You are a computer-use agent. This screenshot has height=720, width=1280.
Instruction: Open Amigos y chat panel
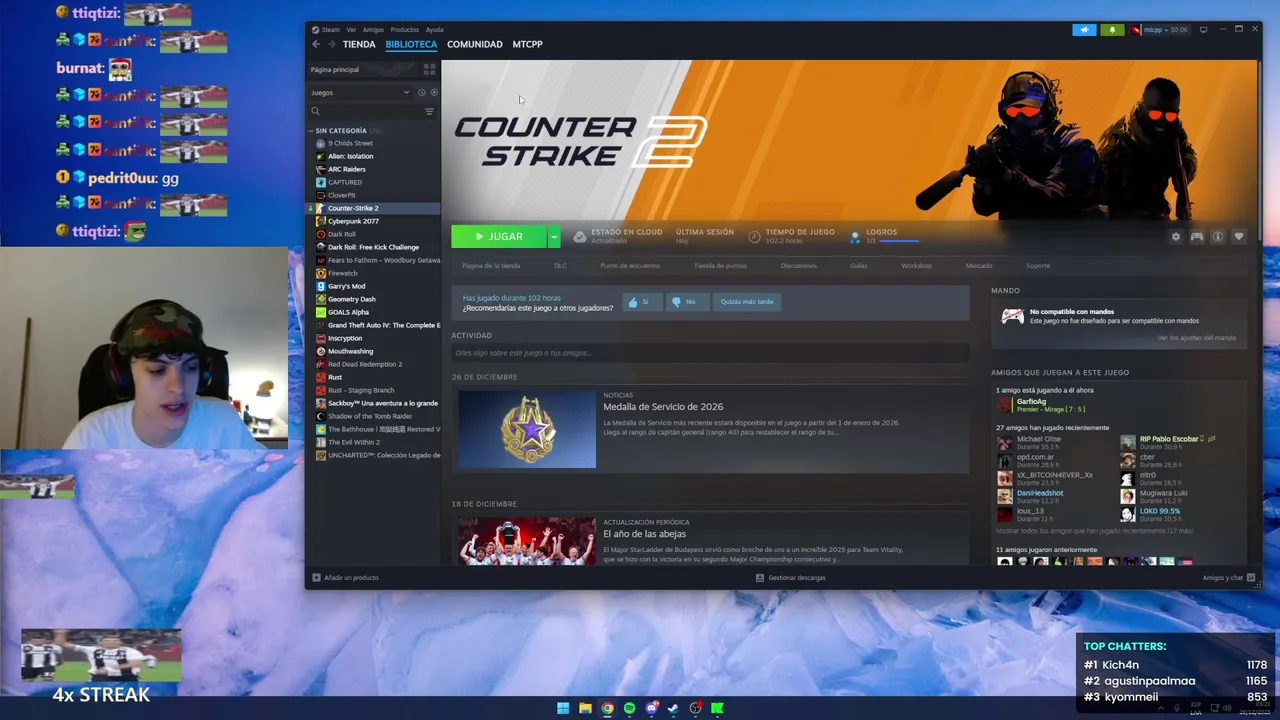click(1228, 578)
